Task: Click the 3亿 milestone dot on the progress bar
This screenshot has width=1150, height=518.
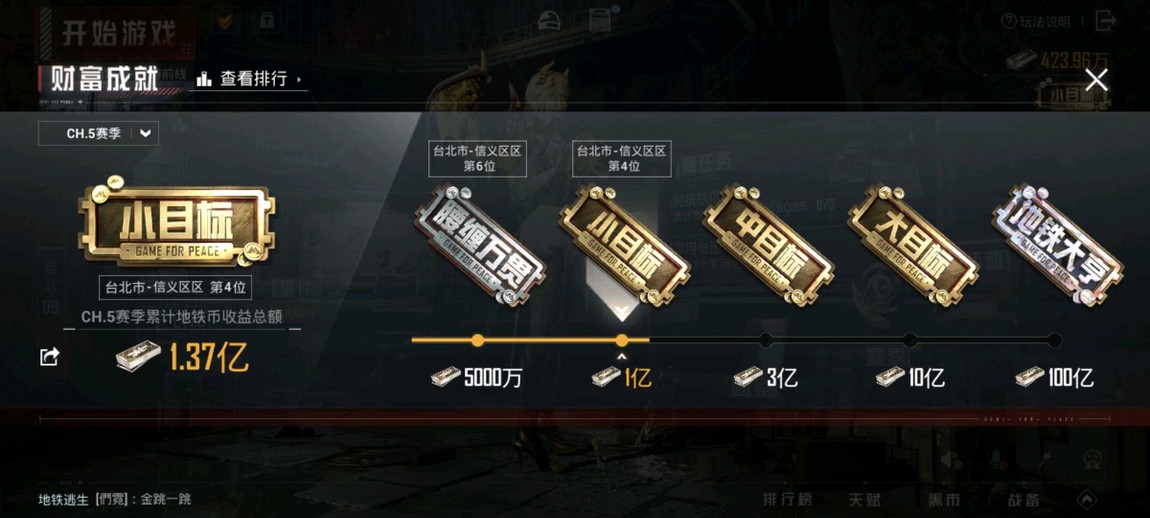Action: click(766, 340)
